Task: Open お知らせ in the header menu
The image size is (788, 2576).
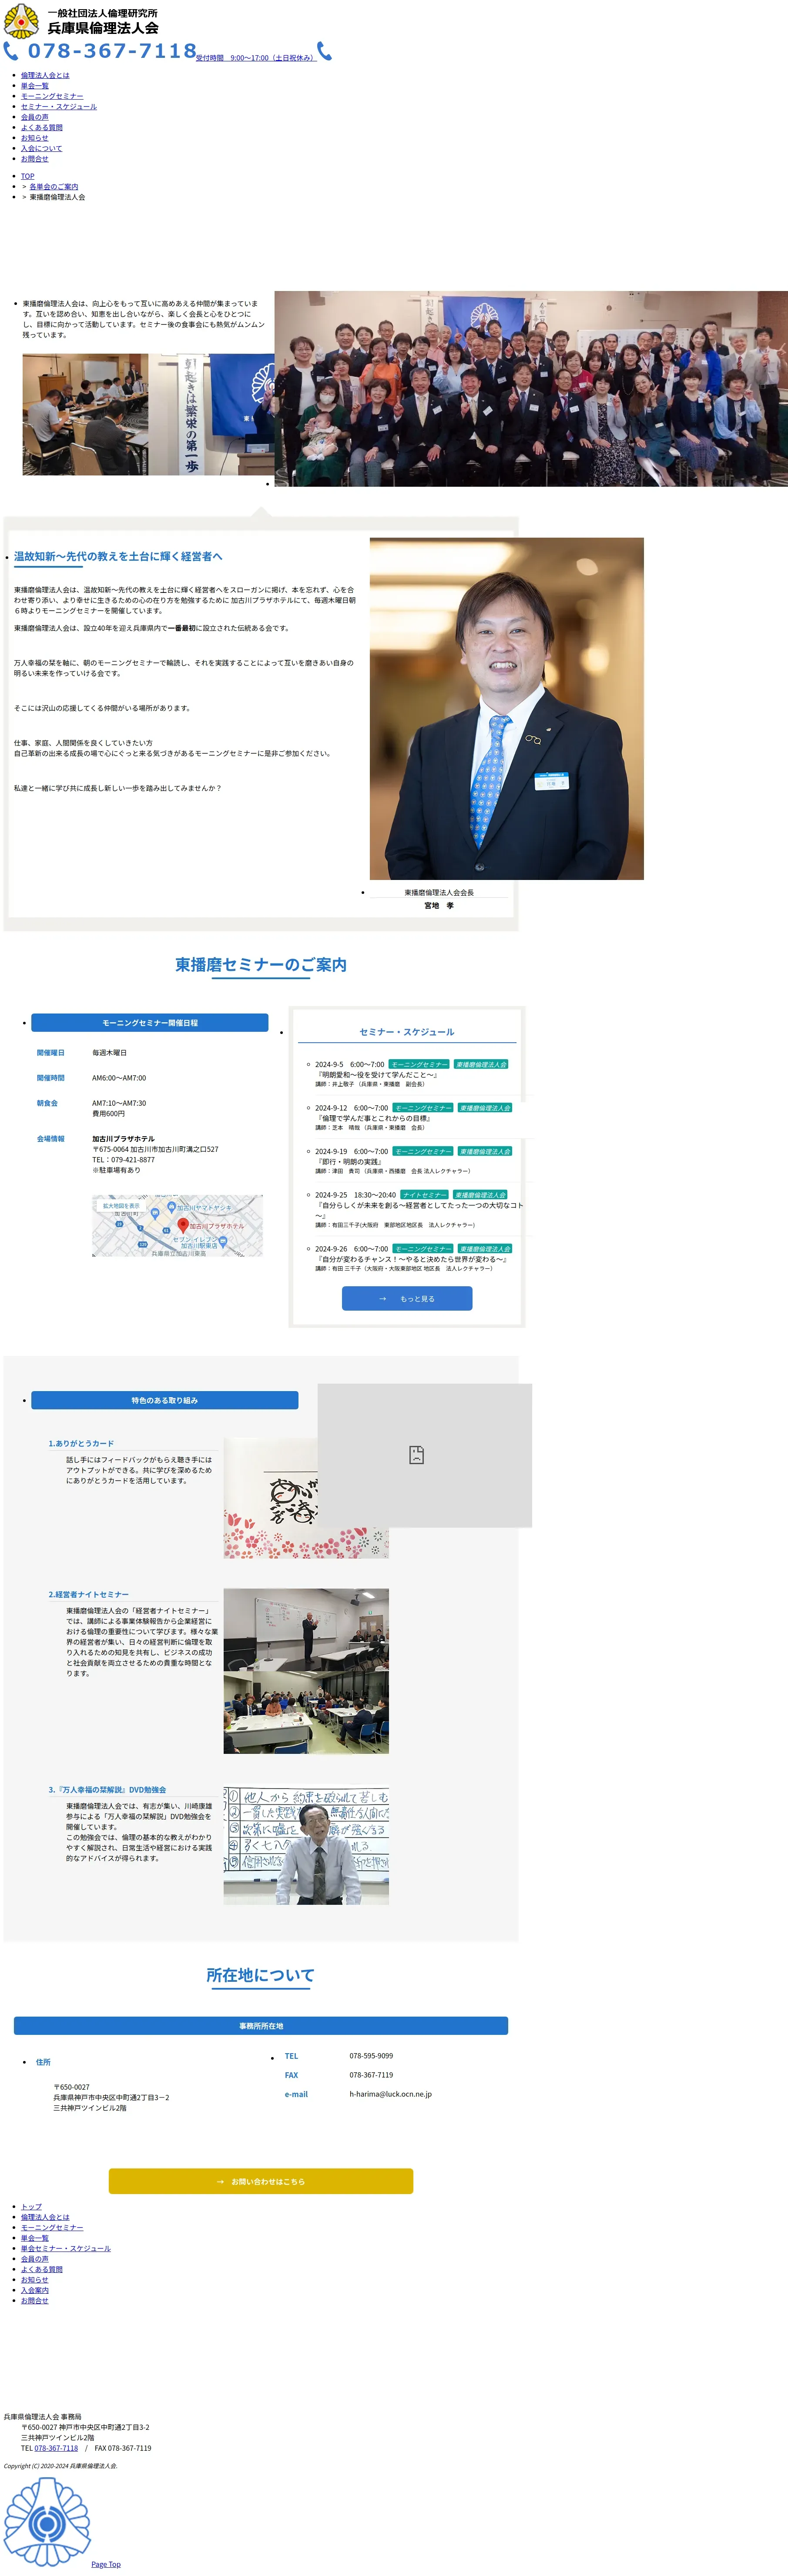Action: click(35, 138)
